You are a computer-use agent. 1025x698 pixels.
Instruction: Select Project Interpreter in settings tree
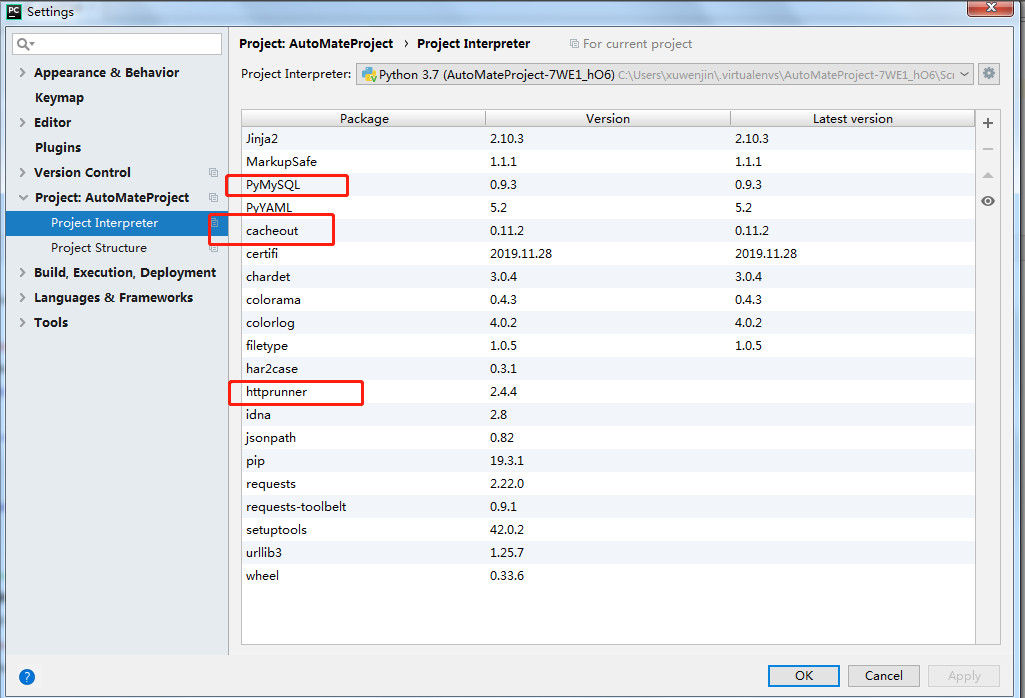coord(117,223)
